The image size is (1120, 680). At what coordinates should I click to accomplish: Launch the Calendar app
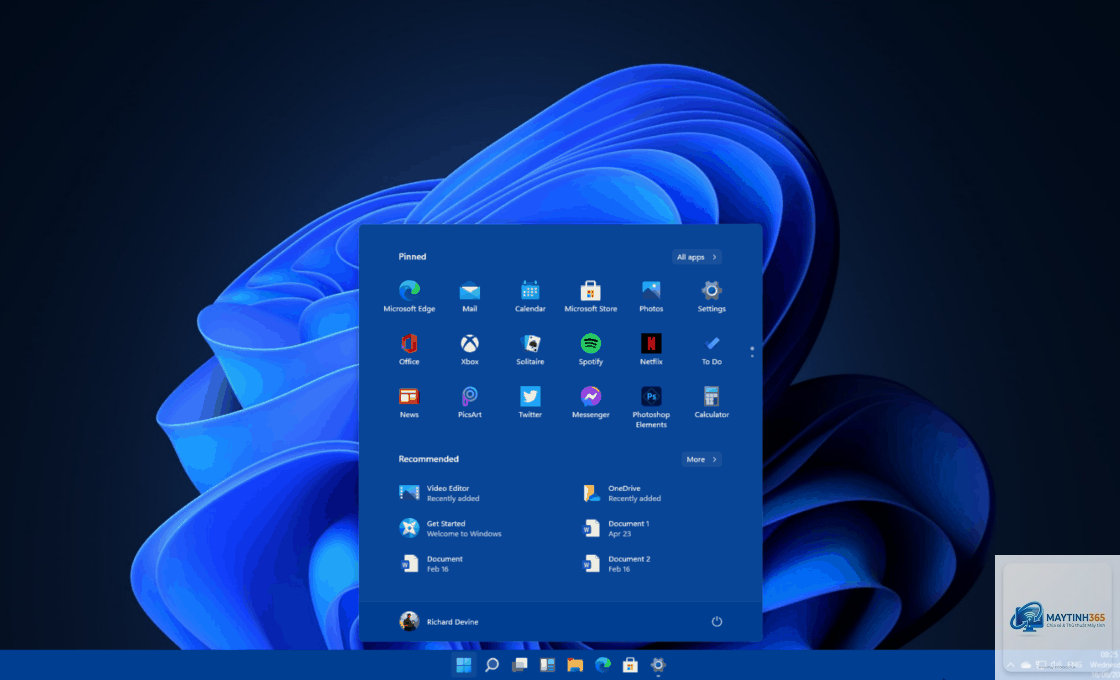point(530,296)
